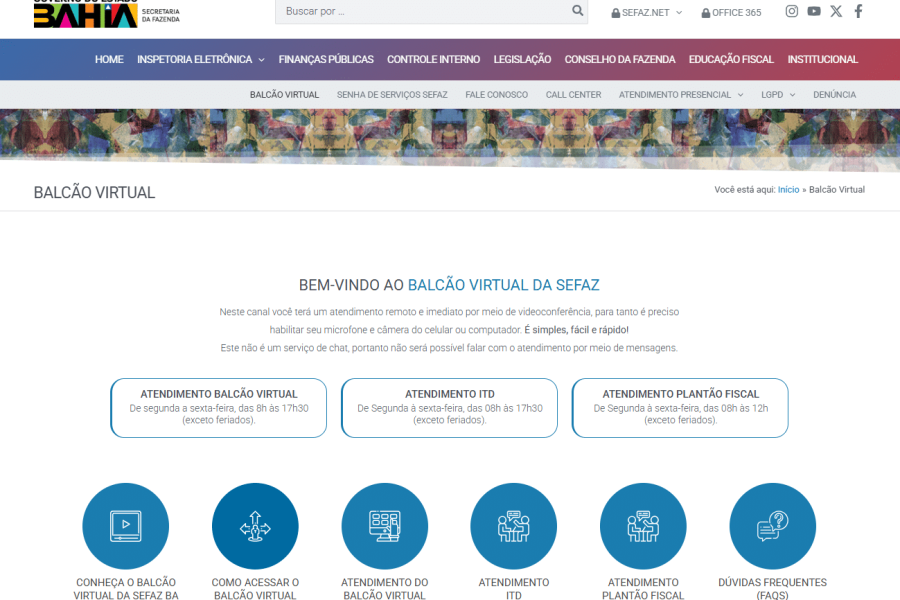Click the Atendimento ITD circular icon
The image size is (900, 600).
click(x=513, y=525)
